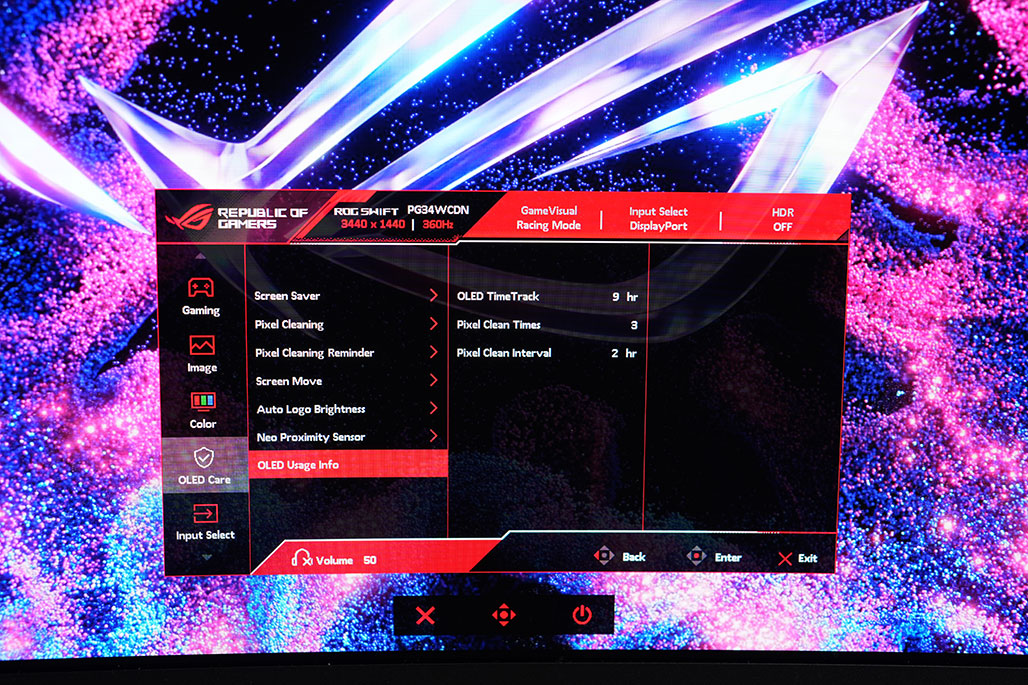1028x685 pixels.
Task: Select the Screen Move menu item
Action: pyautogui.click(x=288, y=381)
